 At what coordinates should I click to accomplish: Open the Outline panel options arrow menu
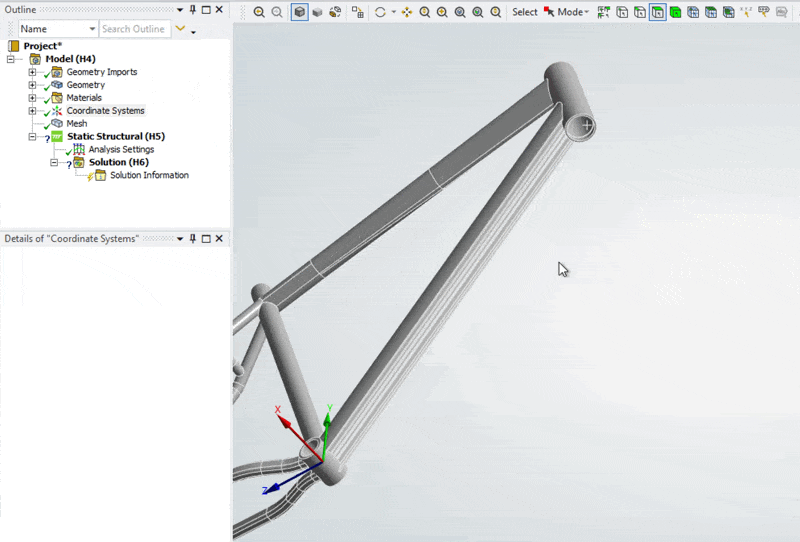click(179, 10)
